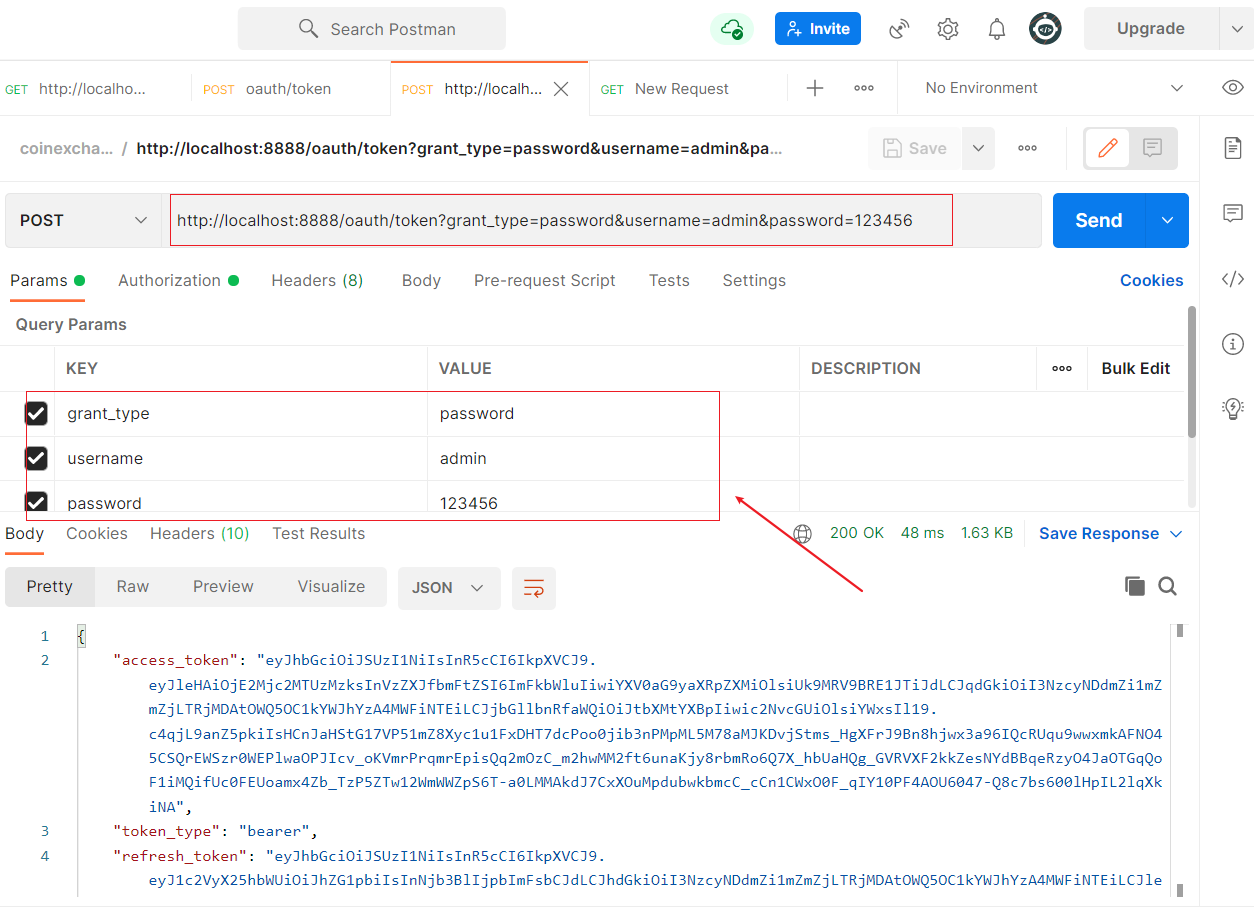
Task: Open the settings gear icon
Action: tap(948, 29)
